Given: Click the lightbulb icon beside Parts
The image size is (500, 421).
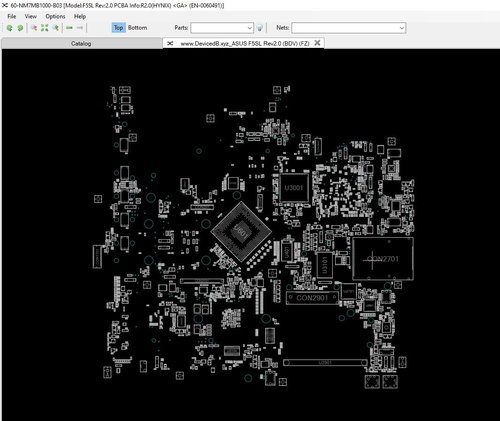Looking at the screenshot, I should click(260, 28).
